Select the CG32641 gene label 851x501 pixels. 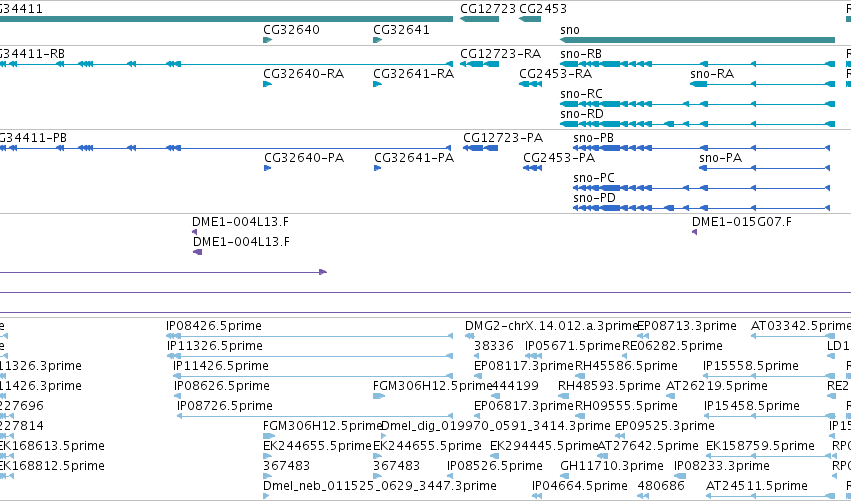402,30
